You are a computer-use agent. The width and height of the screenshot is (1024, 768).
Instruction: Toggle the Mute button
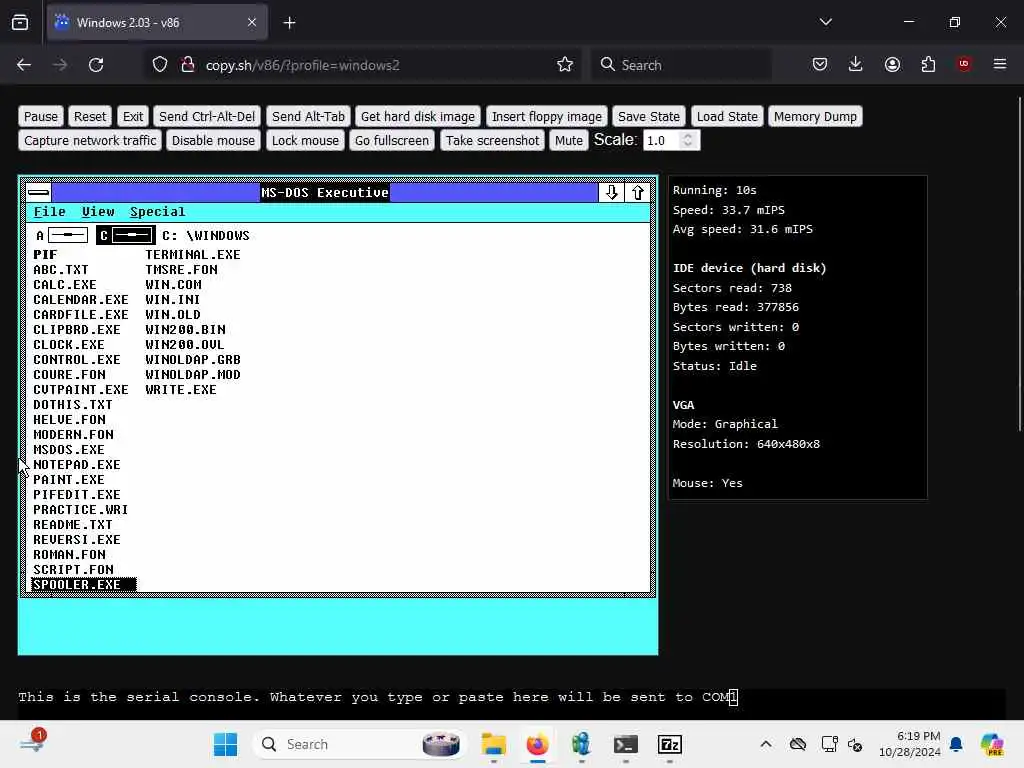click(x=568, y=140)
